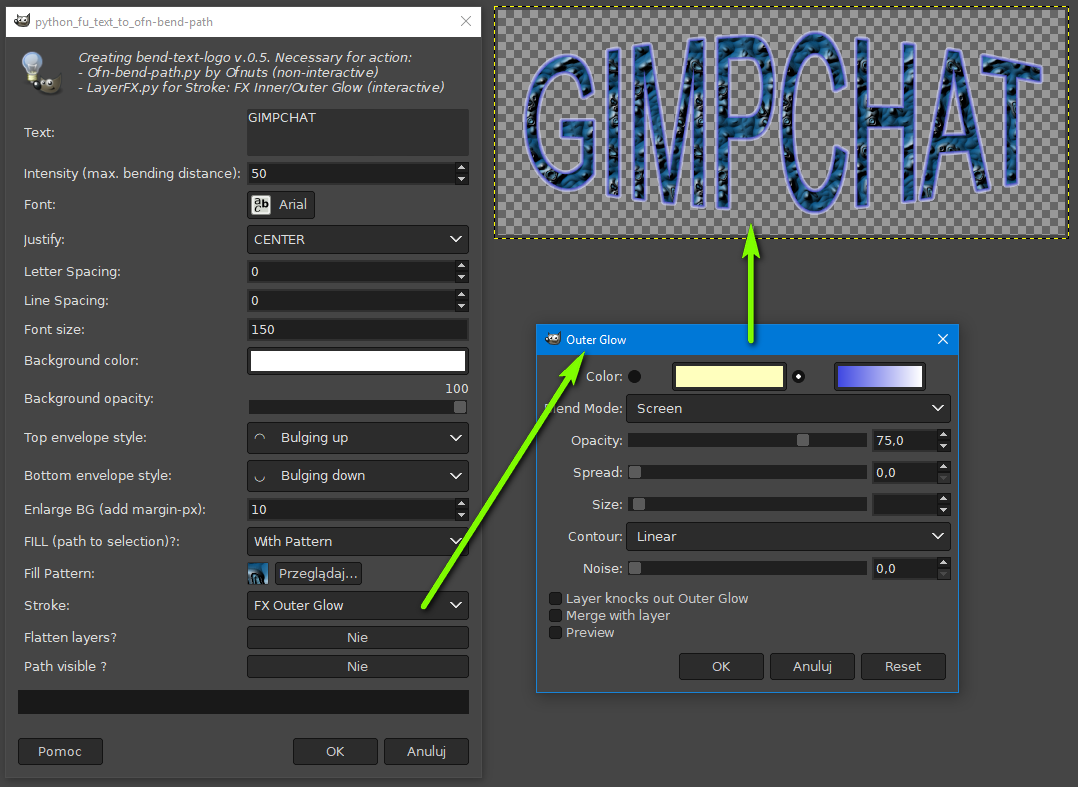The width and height of the screenshot is (1078, 787).
Task: Click the white Background color swatch
Action: (358, 361)
